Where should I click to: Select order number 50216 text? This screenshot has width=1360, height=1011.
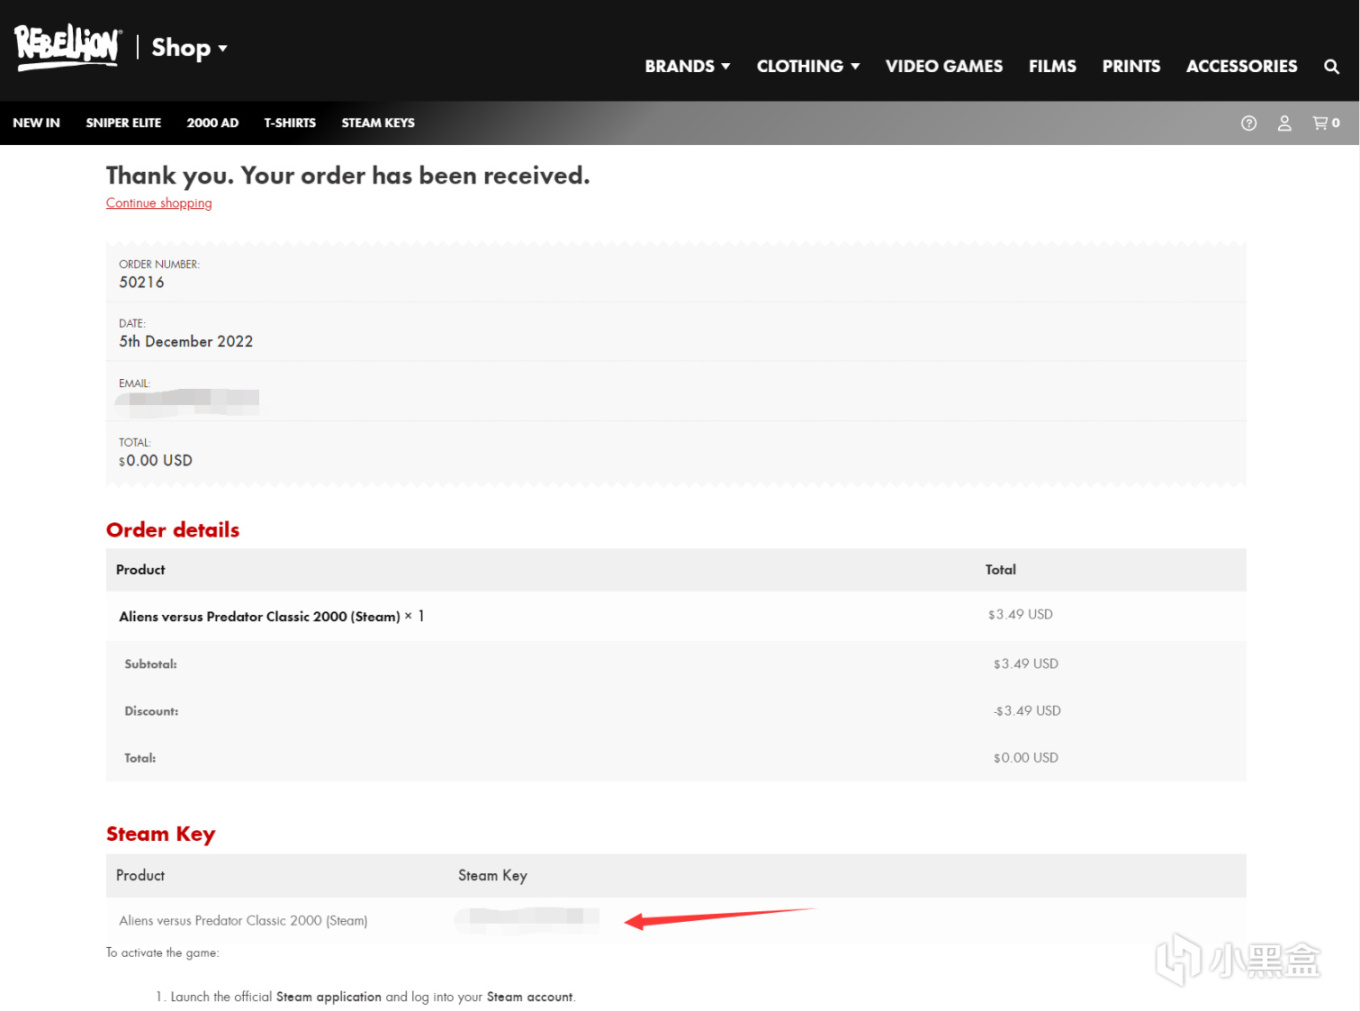[141, 282]
